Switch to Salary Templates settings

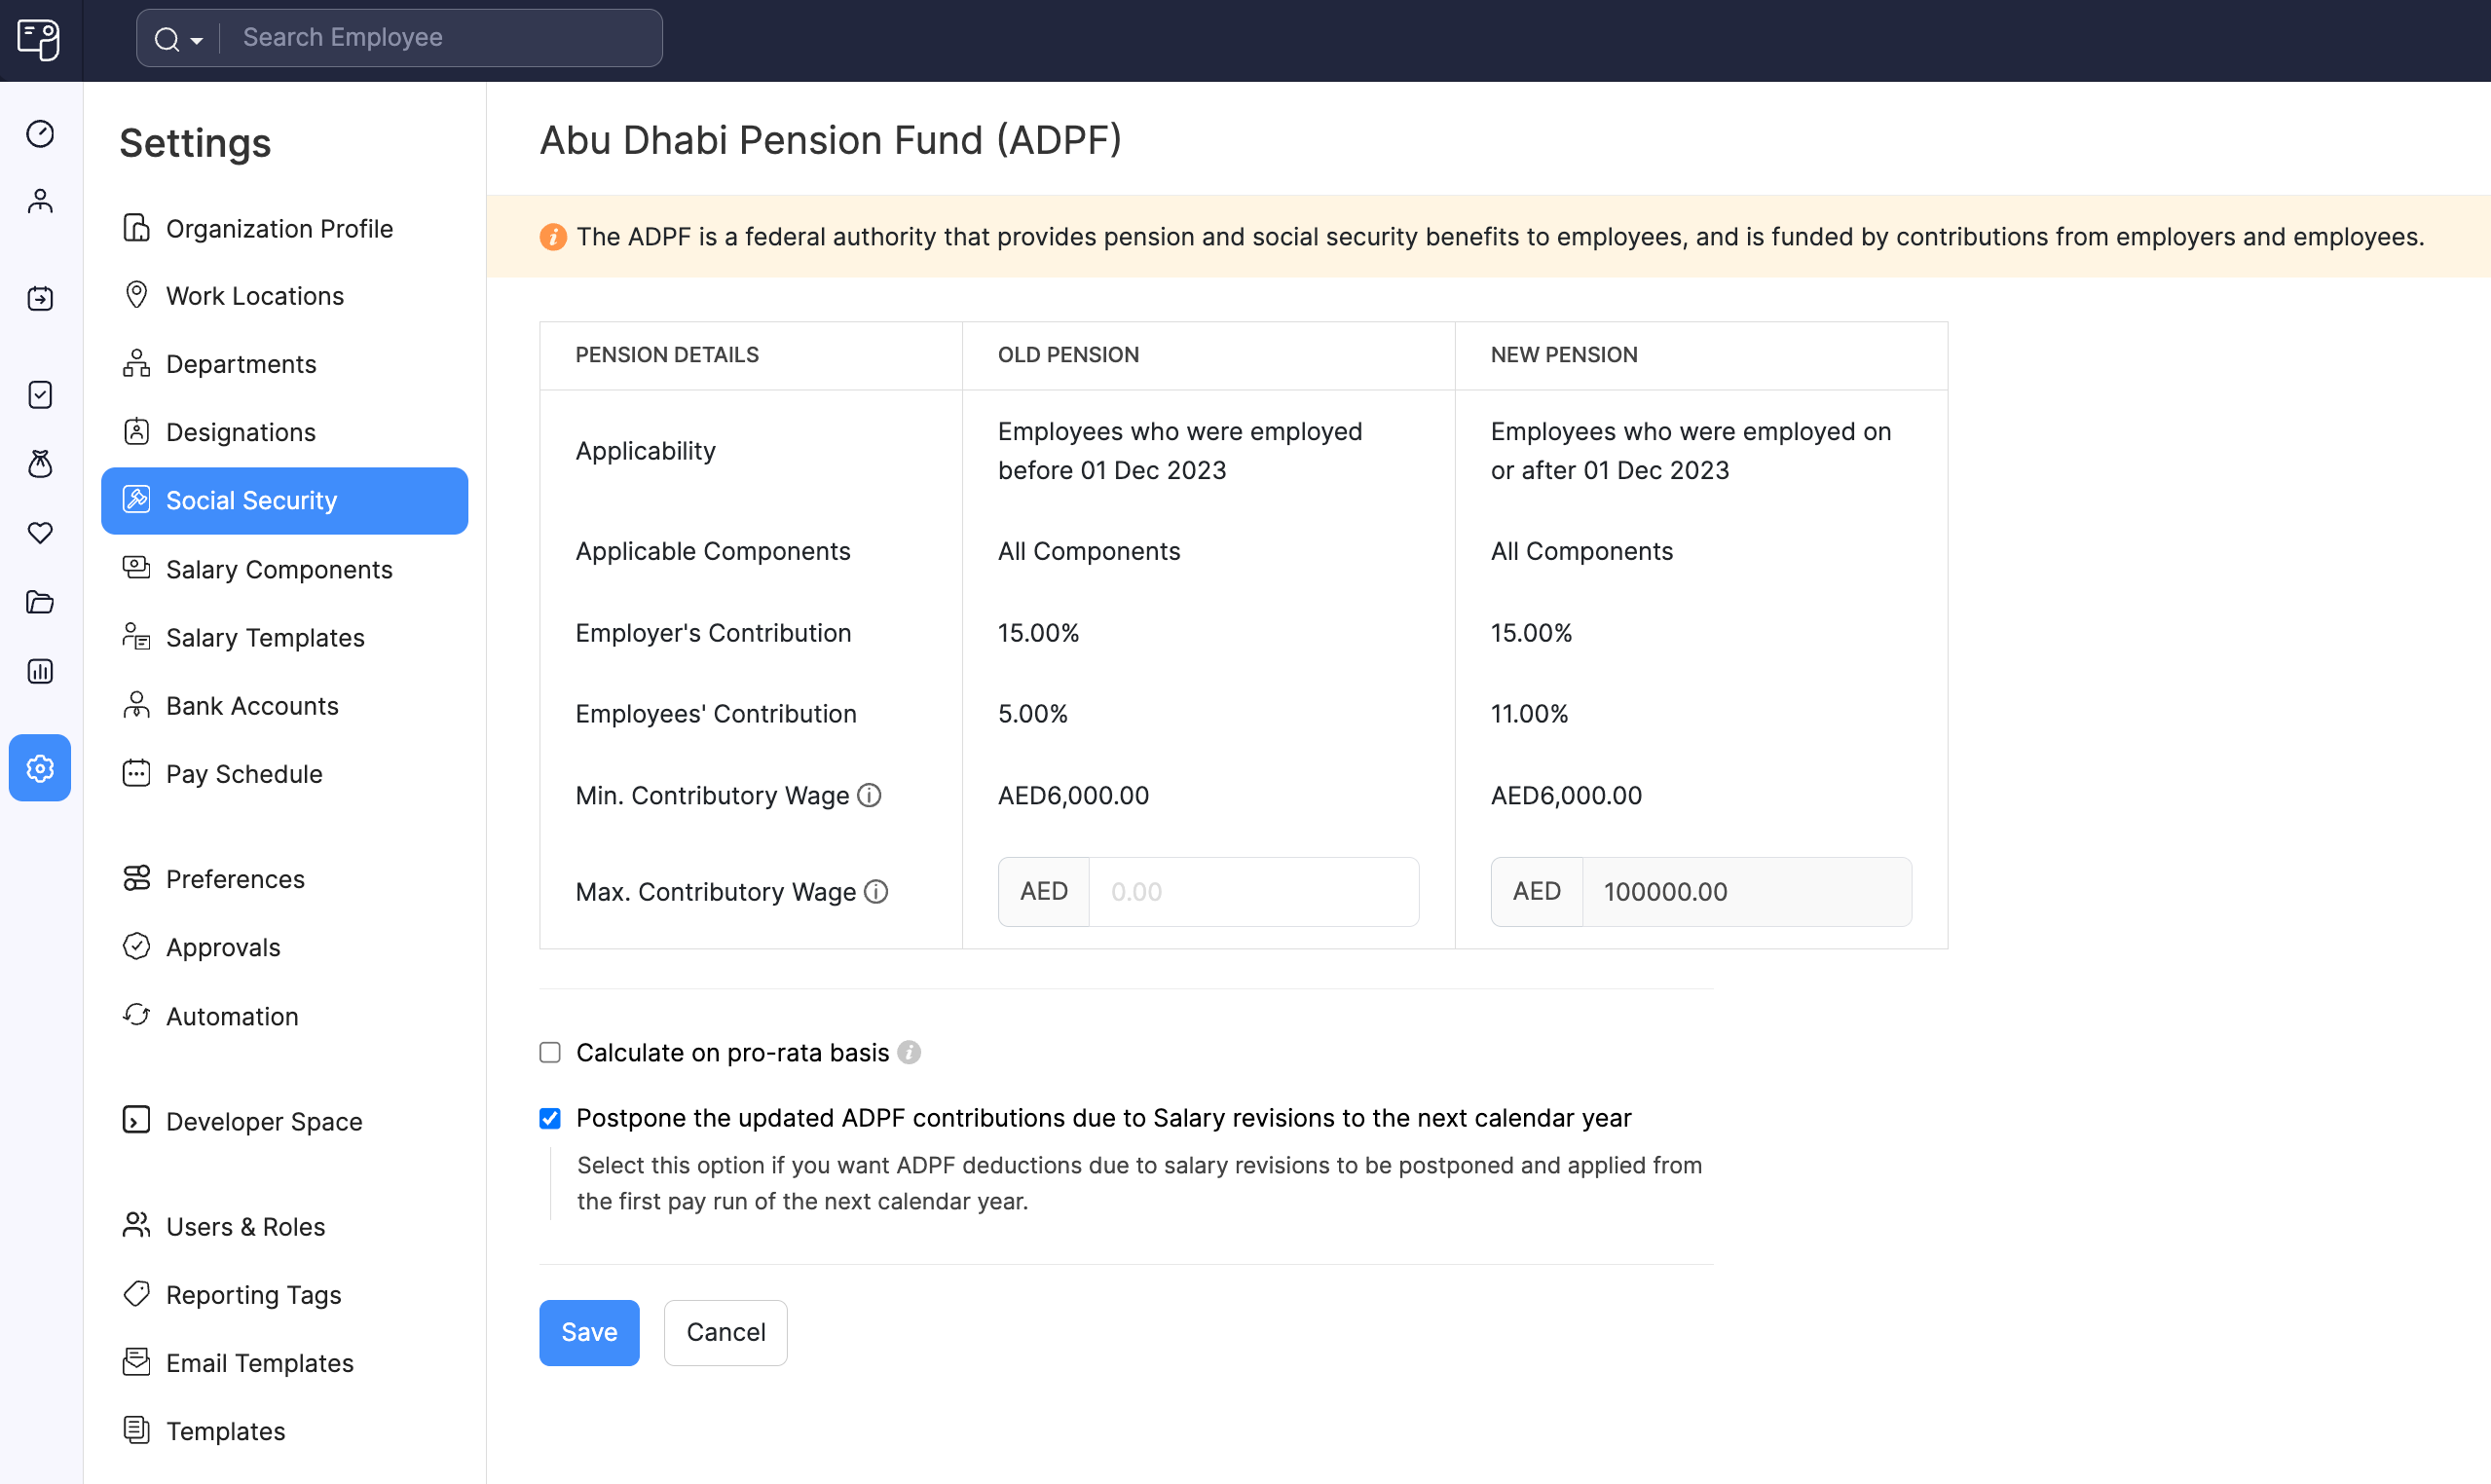tap(265, 637)
